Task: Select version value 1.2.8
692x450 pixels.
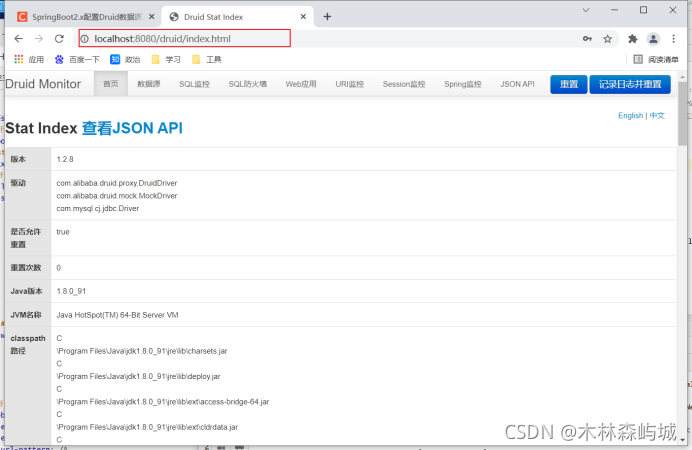Action: [65, 159]
